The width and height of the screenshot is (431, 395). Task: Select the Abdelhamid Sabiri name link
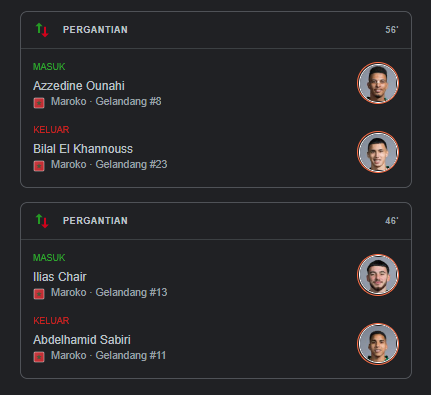[x=82, y=340]
